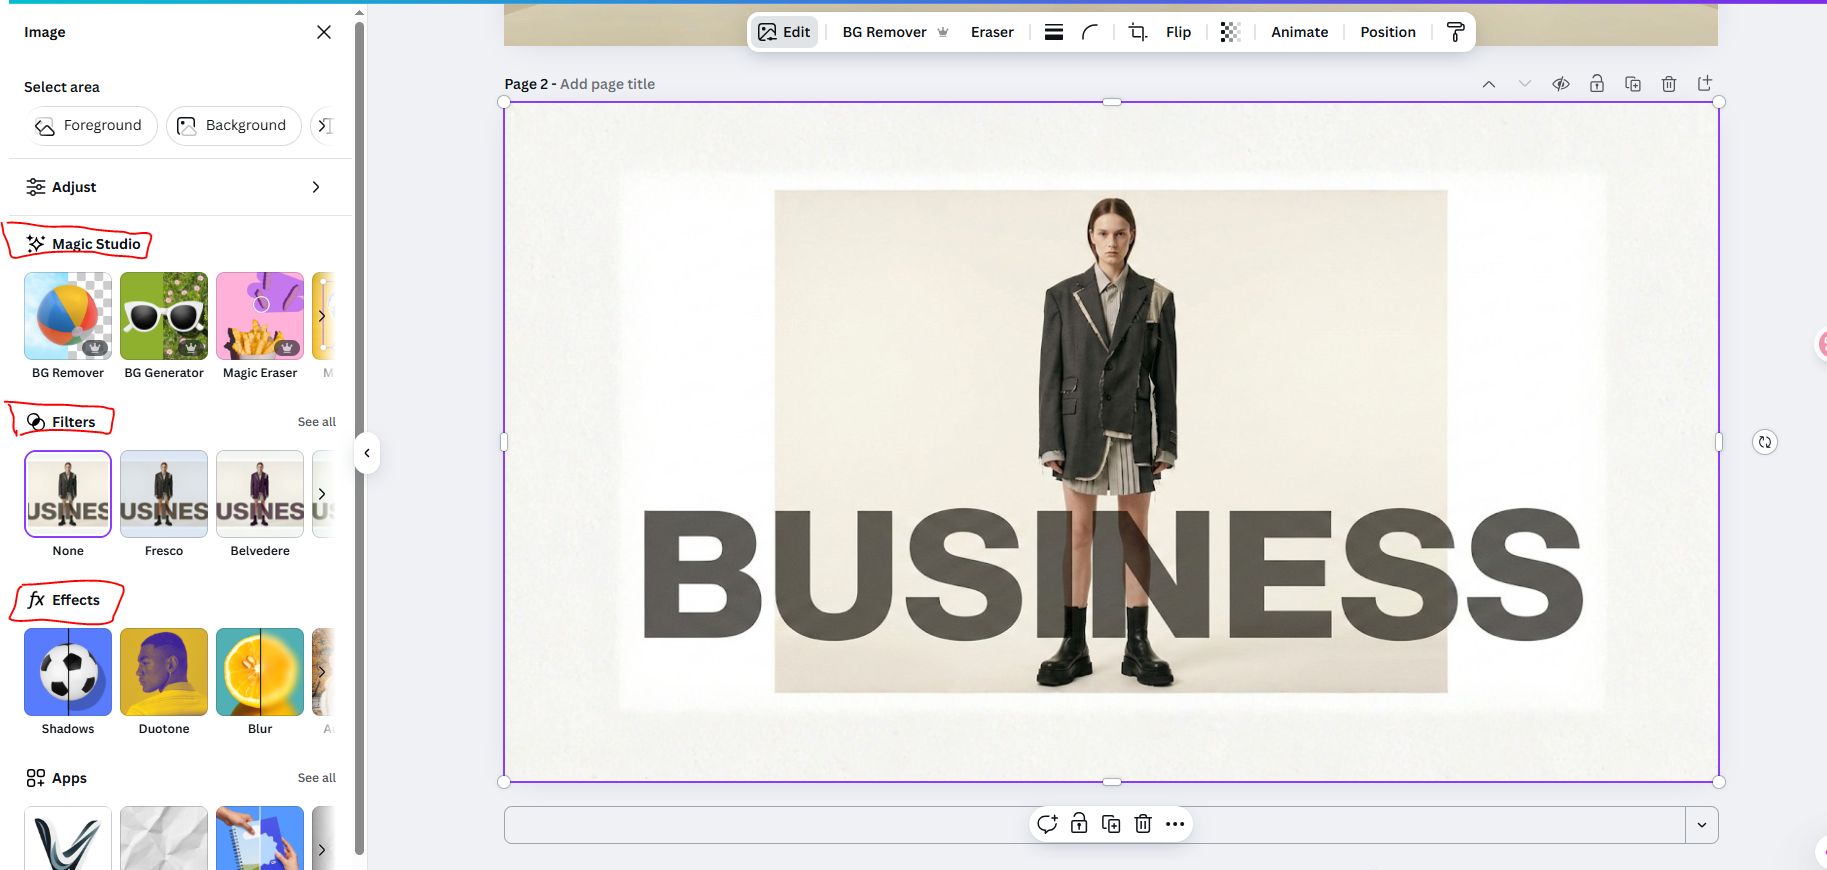The height and width of the screenshot is (870, 1827).
Task: Click the Edit toolbar button
Action: (x=784, y=32)
